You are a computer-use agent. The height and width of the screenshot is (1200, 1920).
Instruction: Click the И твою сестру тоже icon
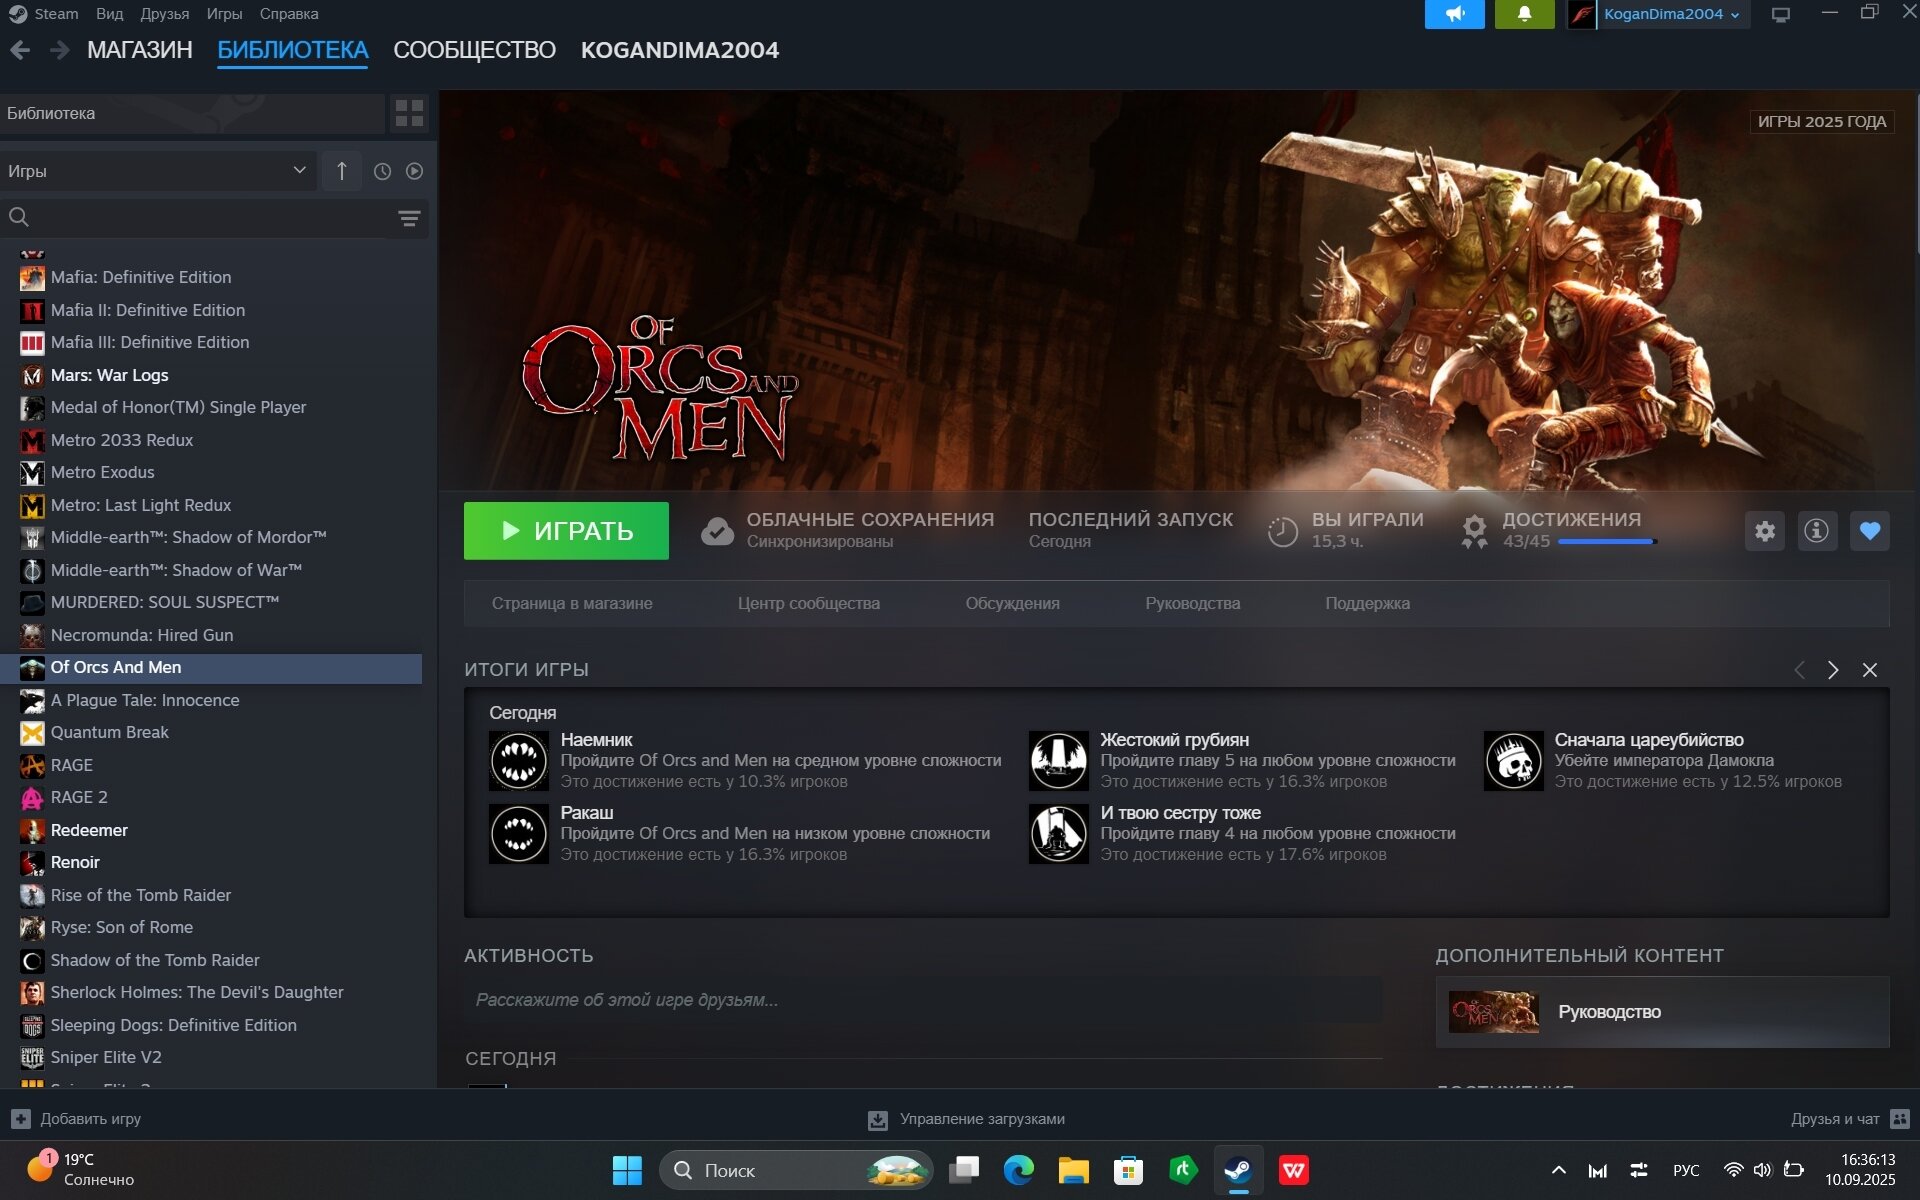pyautogui.click(x=1058, y=834)
